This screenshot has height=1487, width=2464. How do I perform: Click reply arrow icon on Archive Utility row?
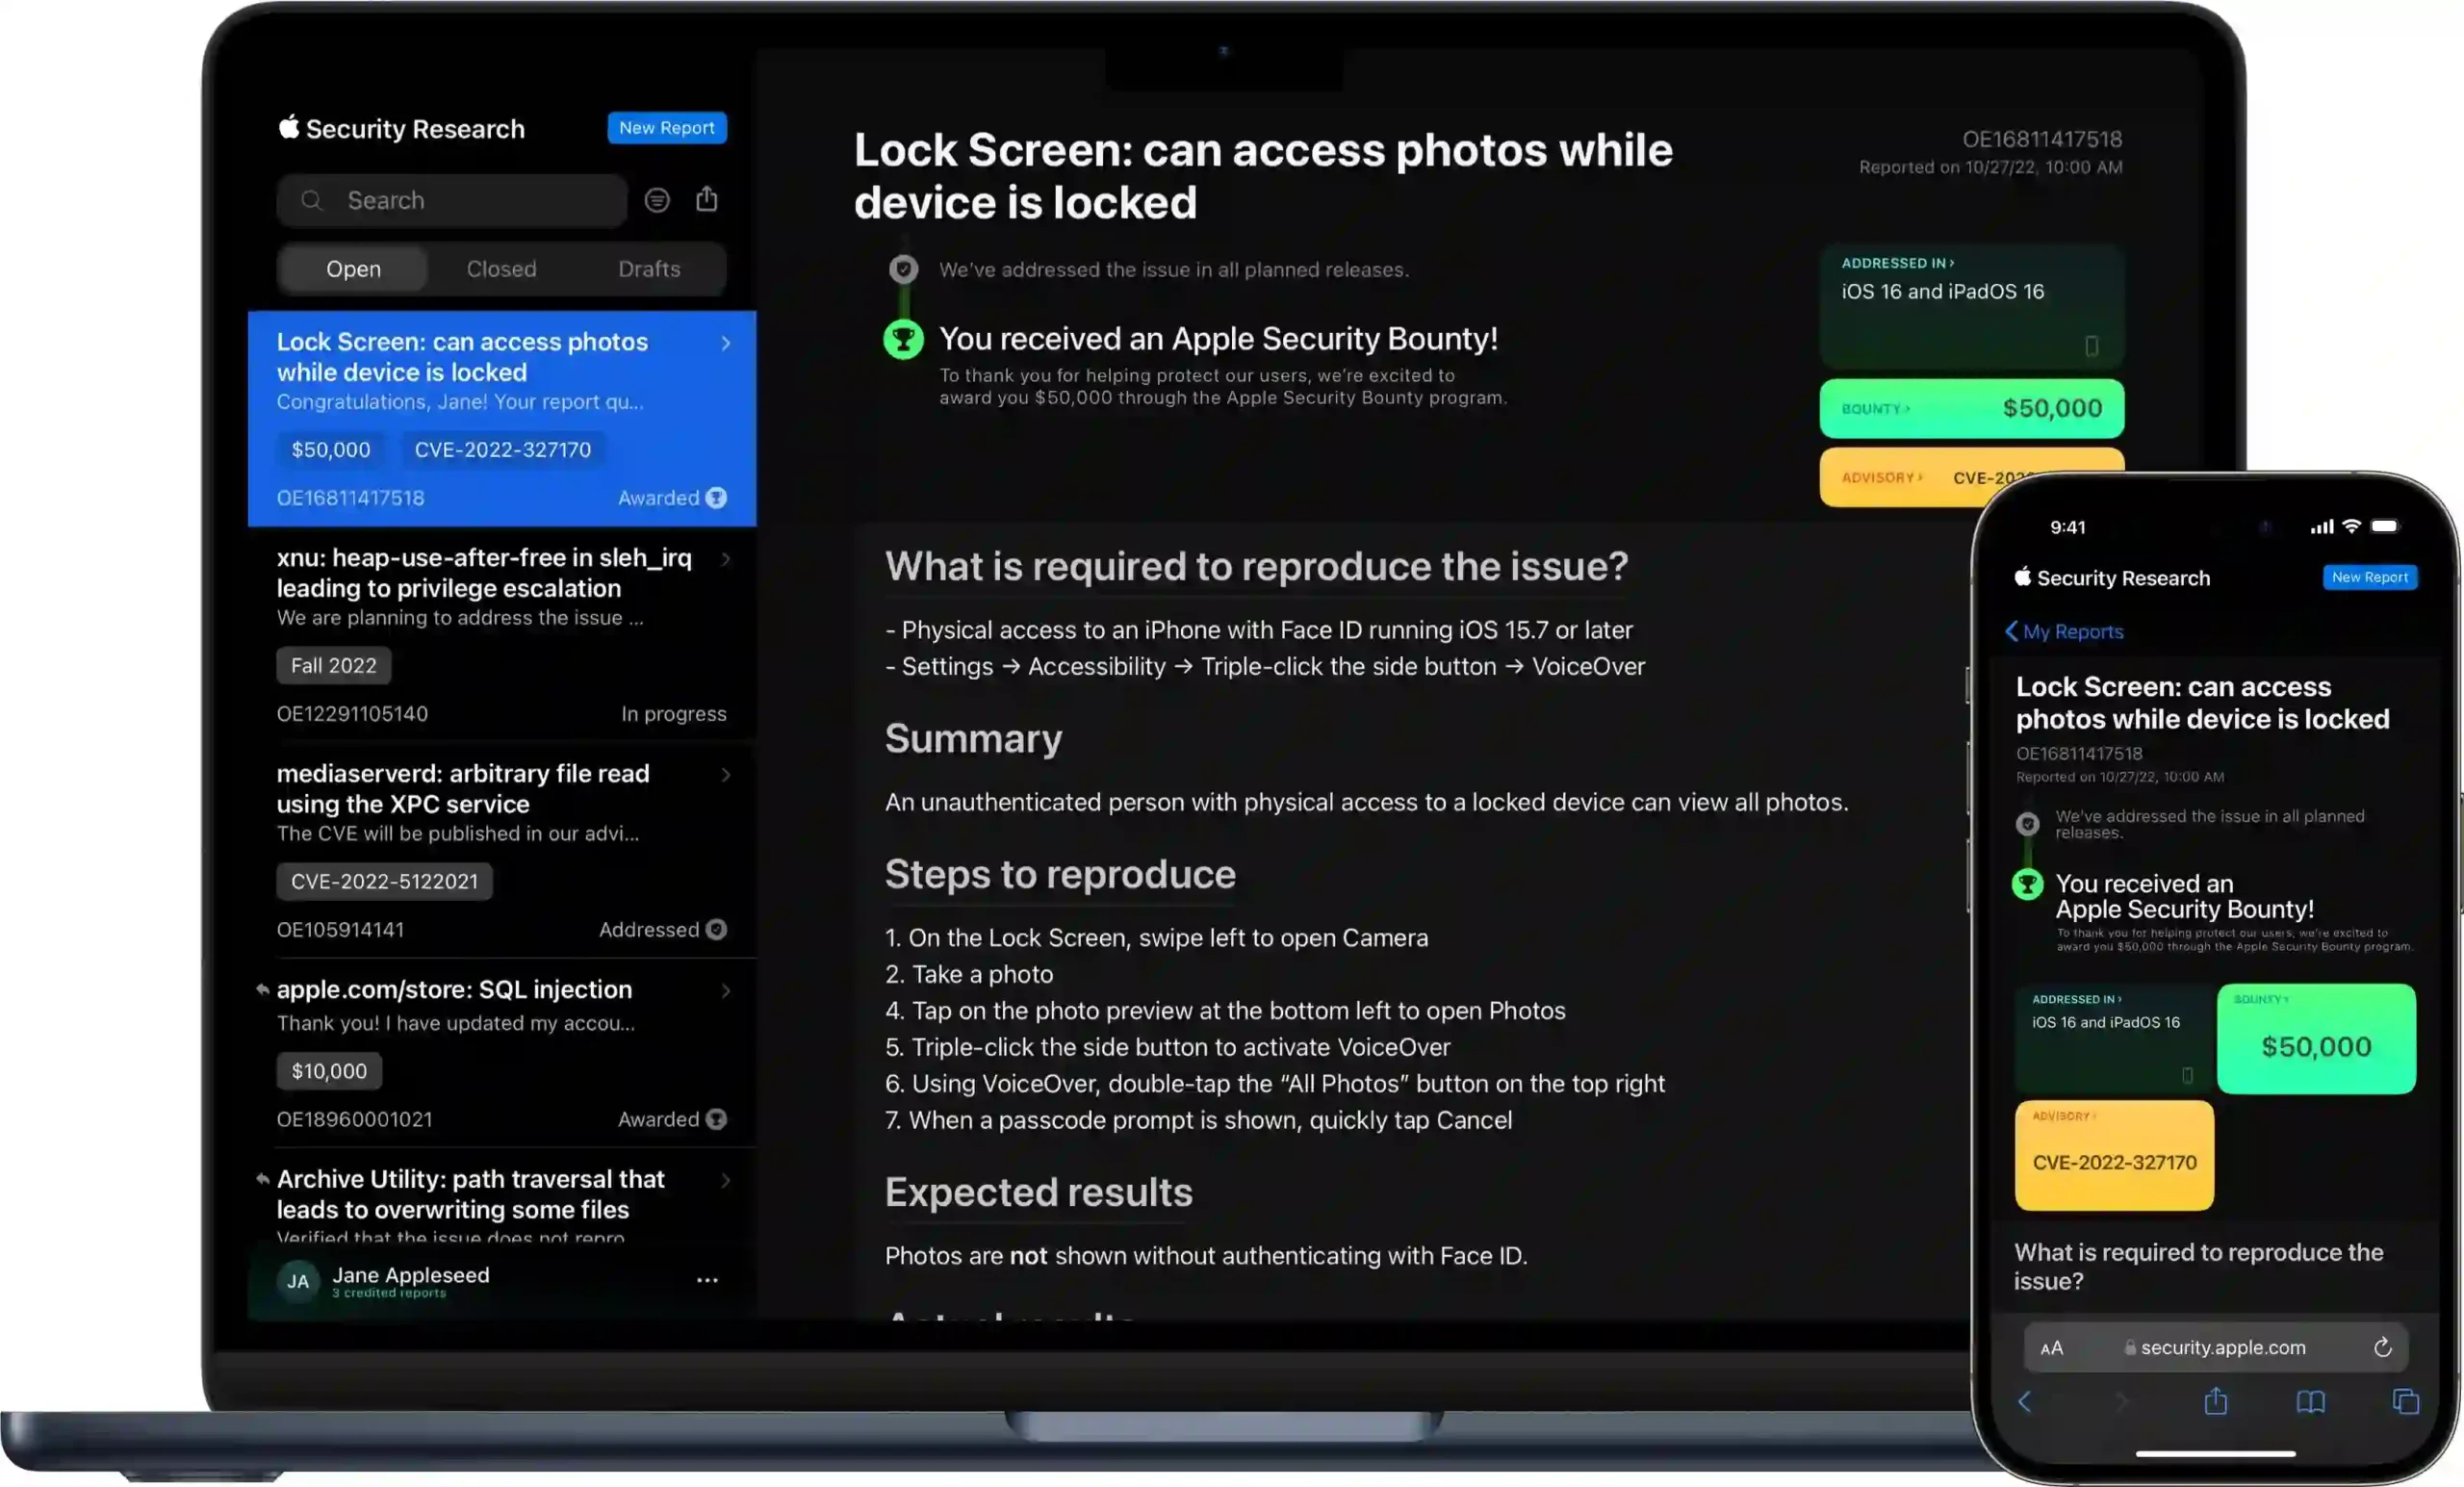pos(262,1180)
